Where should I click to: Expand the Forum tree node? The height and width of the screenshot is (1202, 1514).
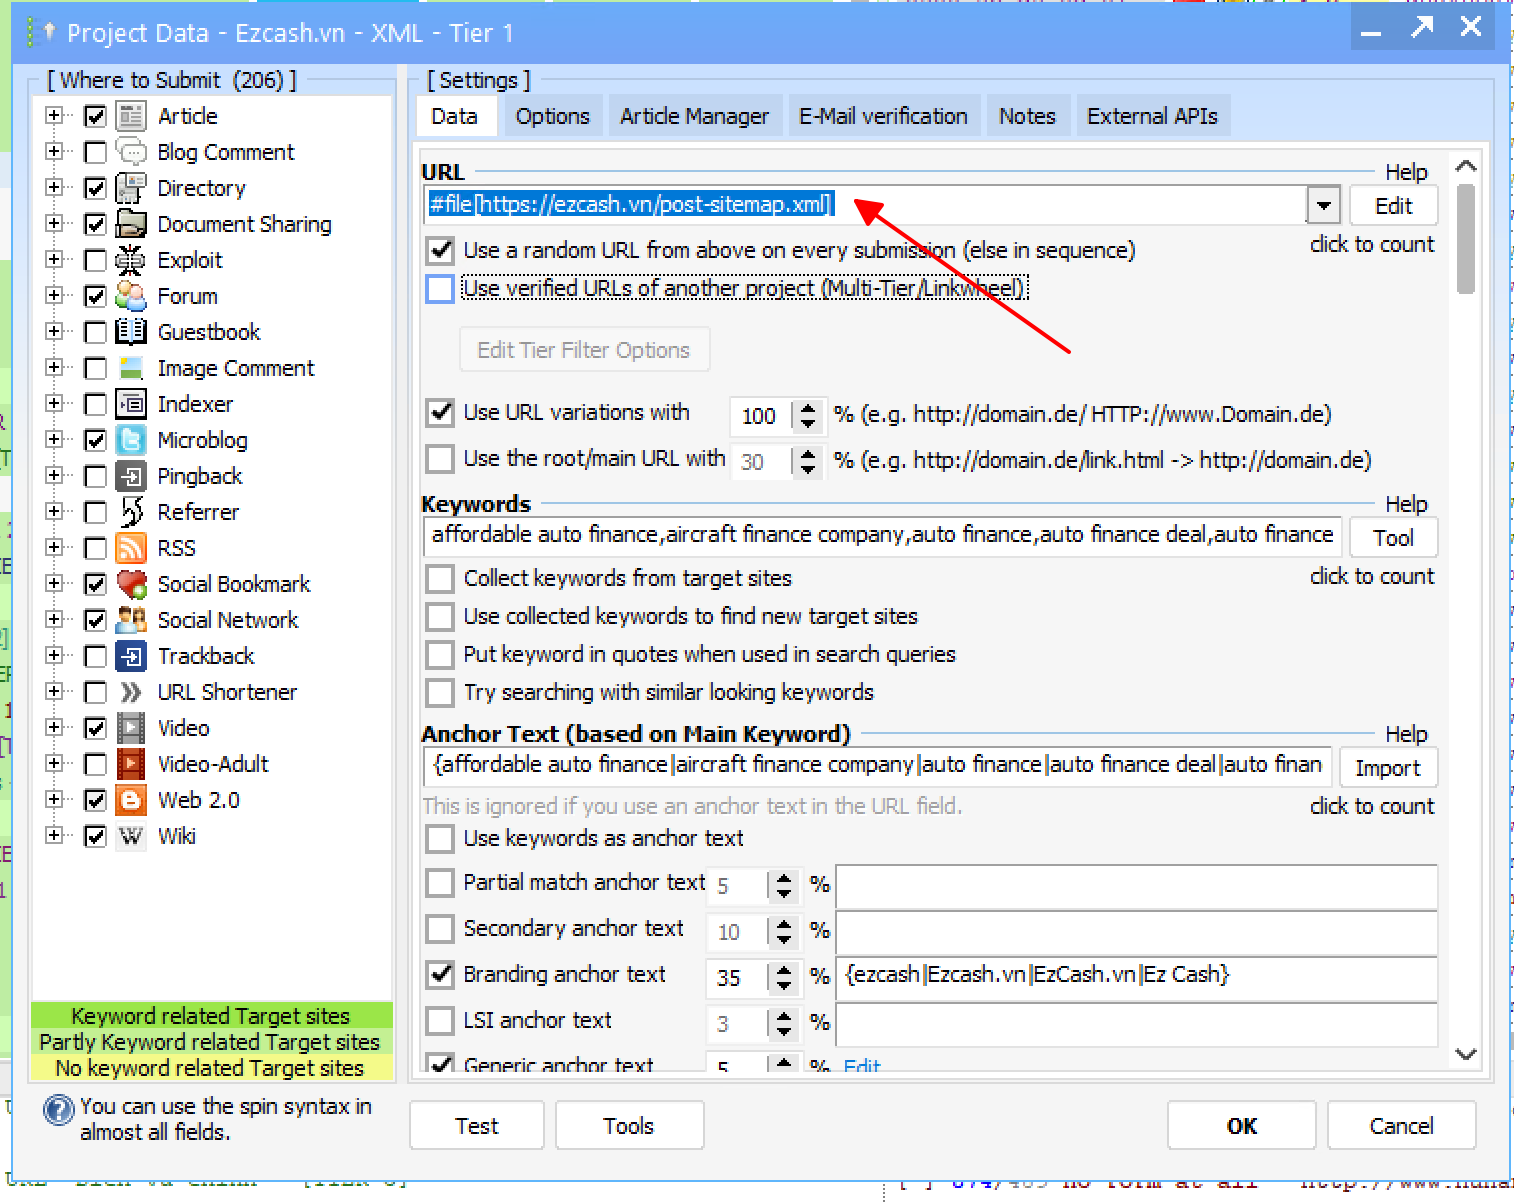(x=54, y=296)
